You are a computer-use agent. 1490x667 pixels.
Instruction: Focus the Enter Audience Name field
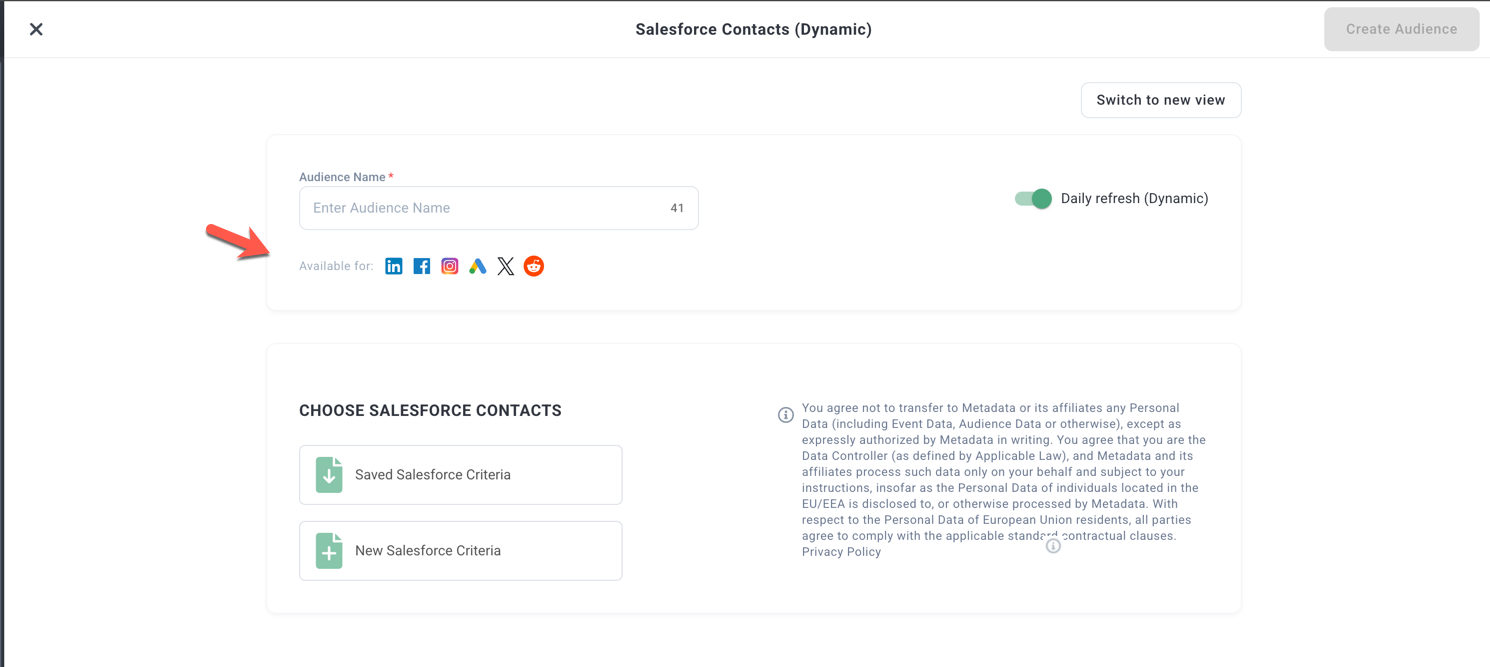[485, 208]
